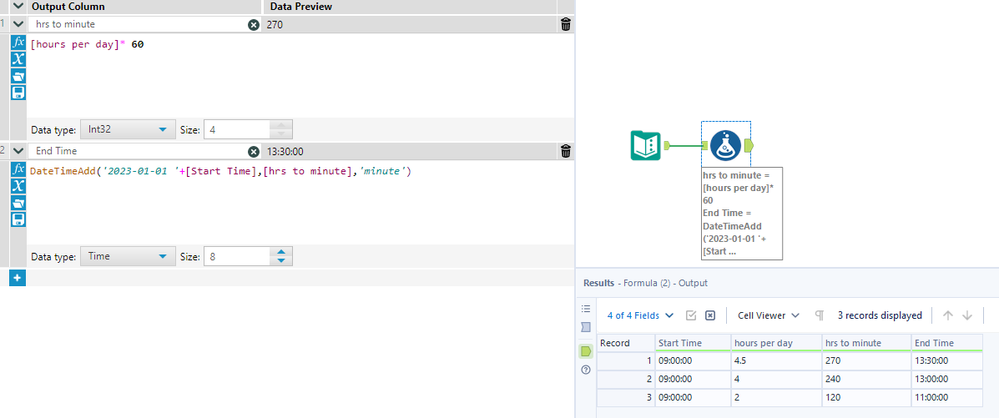This screenshot has height=418, width=999.
Task: Open columns and constants for hrs to minute expression
Action: (18, 59)
